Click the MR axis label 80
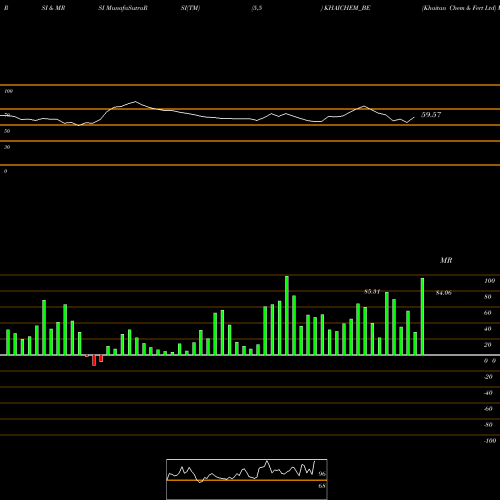 pos(488,297)
